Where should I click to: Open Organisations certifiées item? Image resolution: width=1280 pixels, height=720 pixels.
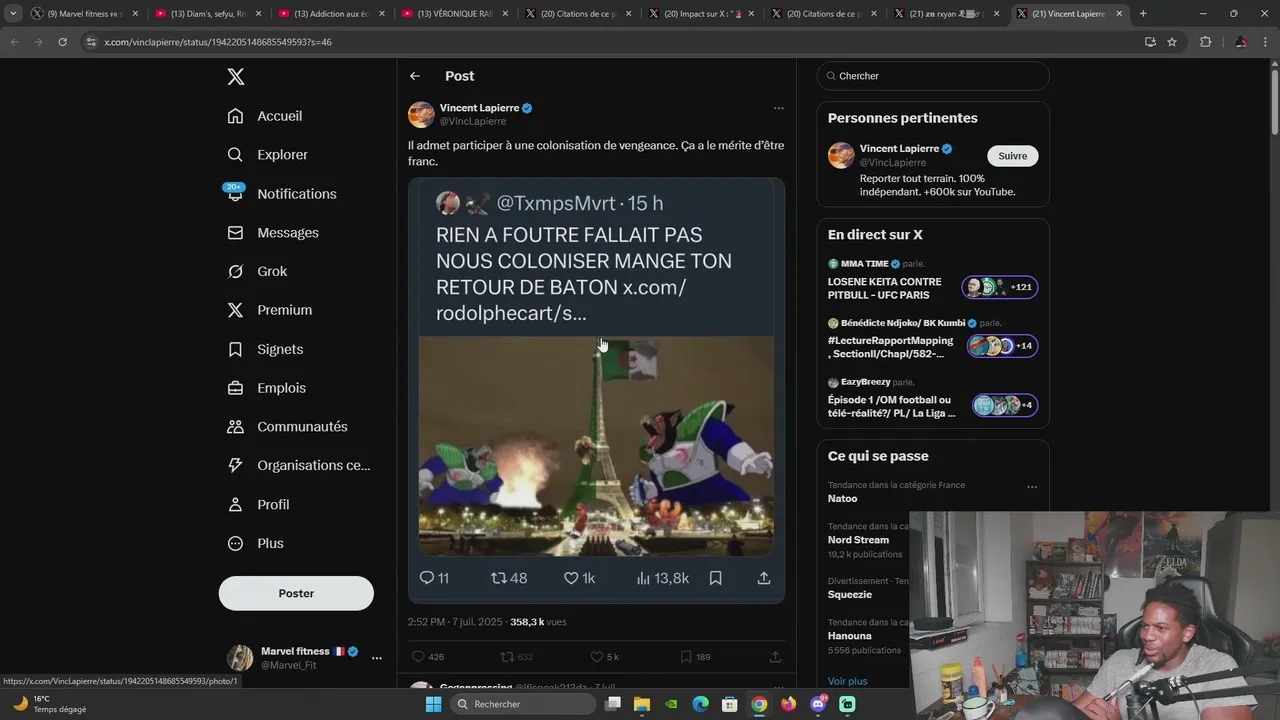pos(299,465)
